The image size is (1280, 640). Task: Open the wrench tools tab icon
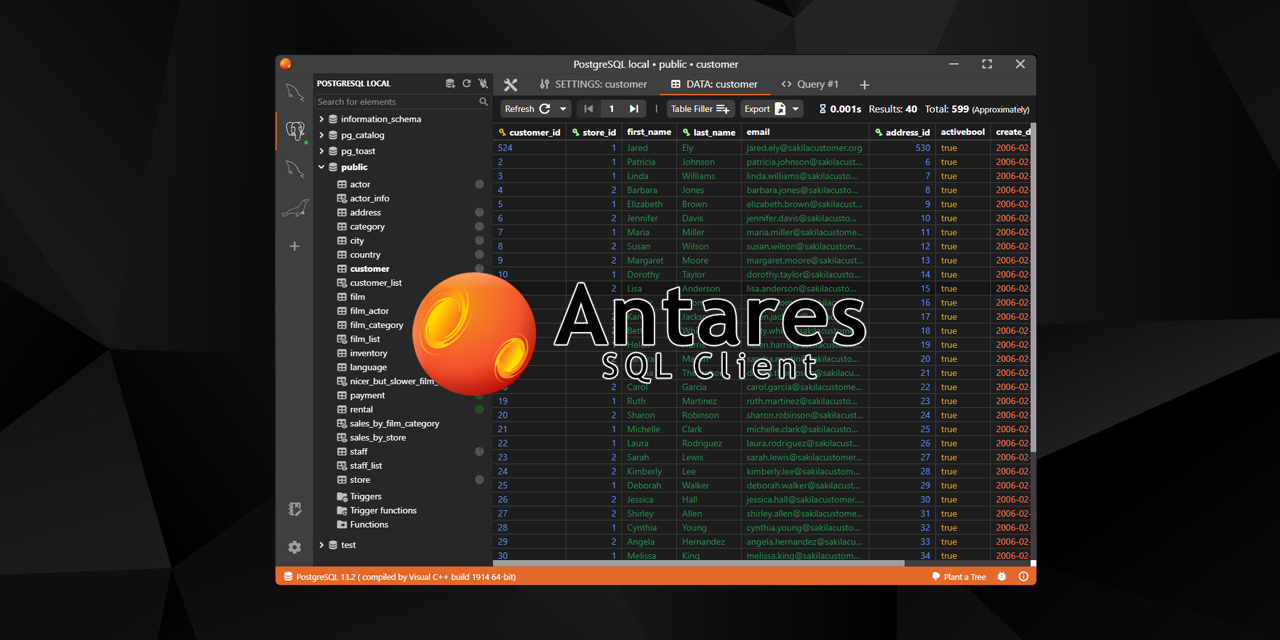click(x=511, y=85)
